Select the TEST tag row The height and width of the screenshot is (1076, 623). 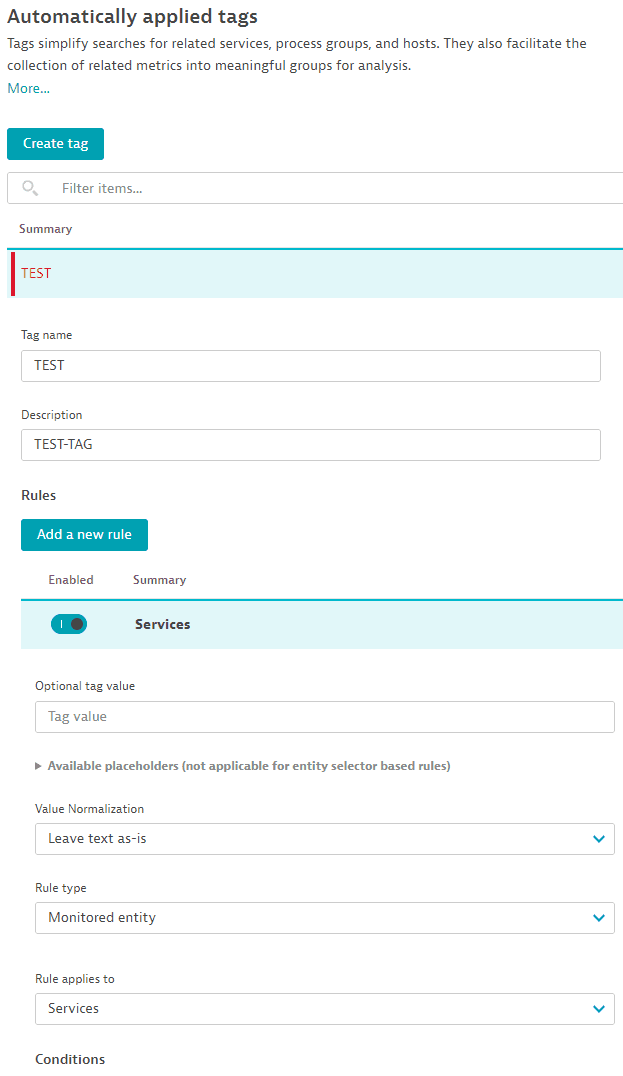(x=317, y=273)
